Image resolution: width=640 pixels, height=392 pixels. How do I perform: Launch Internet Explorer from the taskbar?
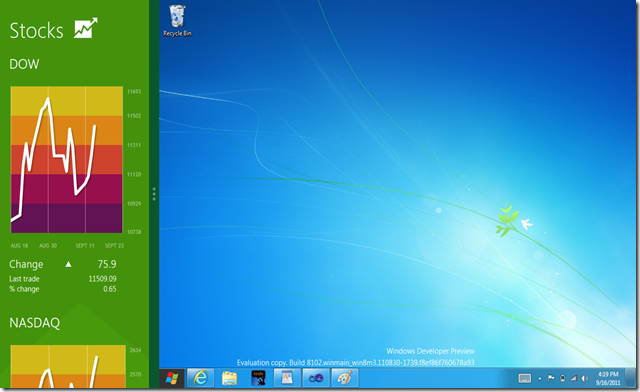[200, 378]
